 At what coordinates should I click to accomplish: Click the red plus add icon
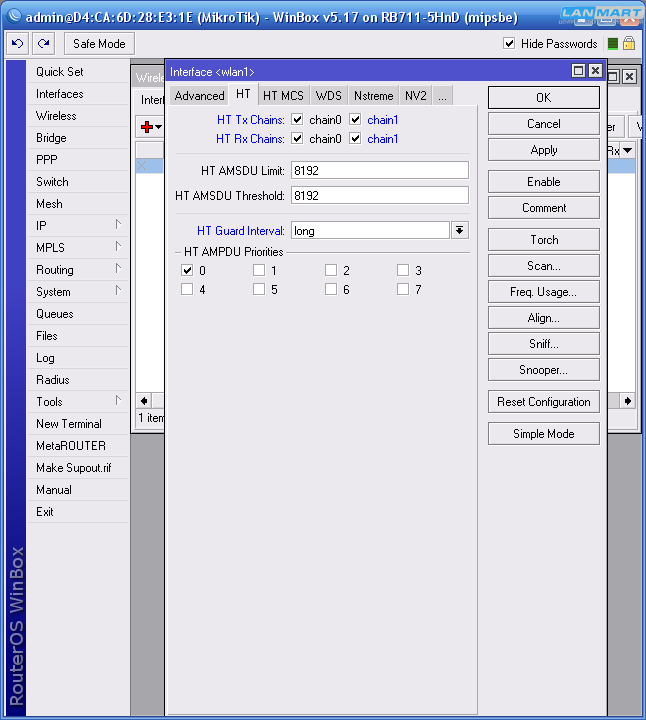tap(147, 127)
